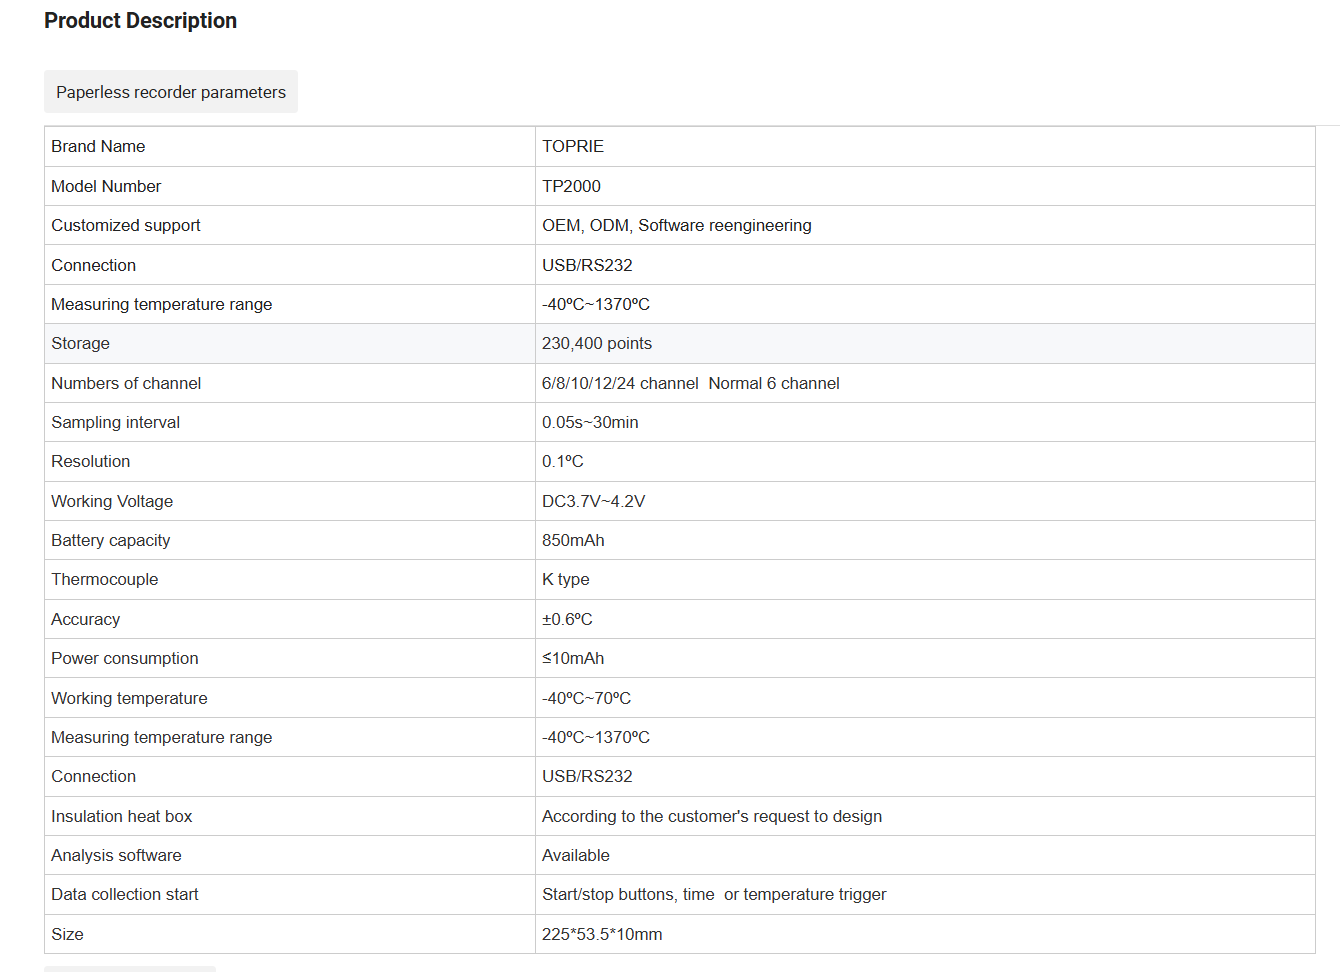This screenshot has height=972, width=1343.
Task: Click the ±0.6°C accuracy value
Action: click(567, 619)
